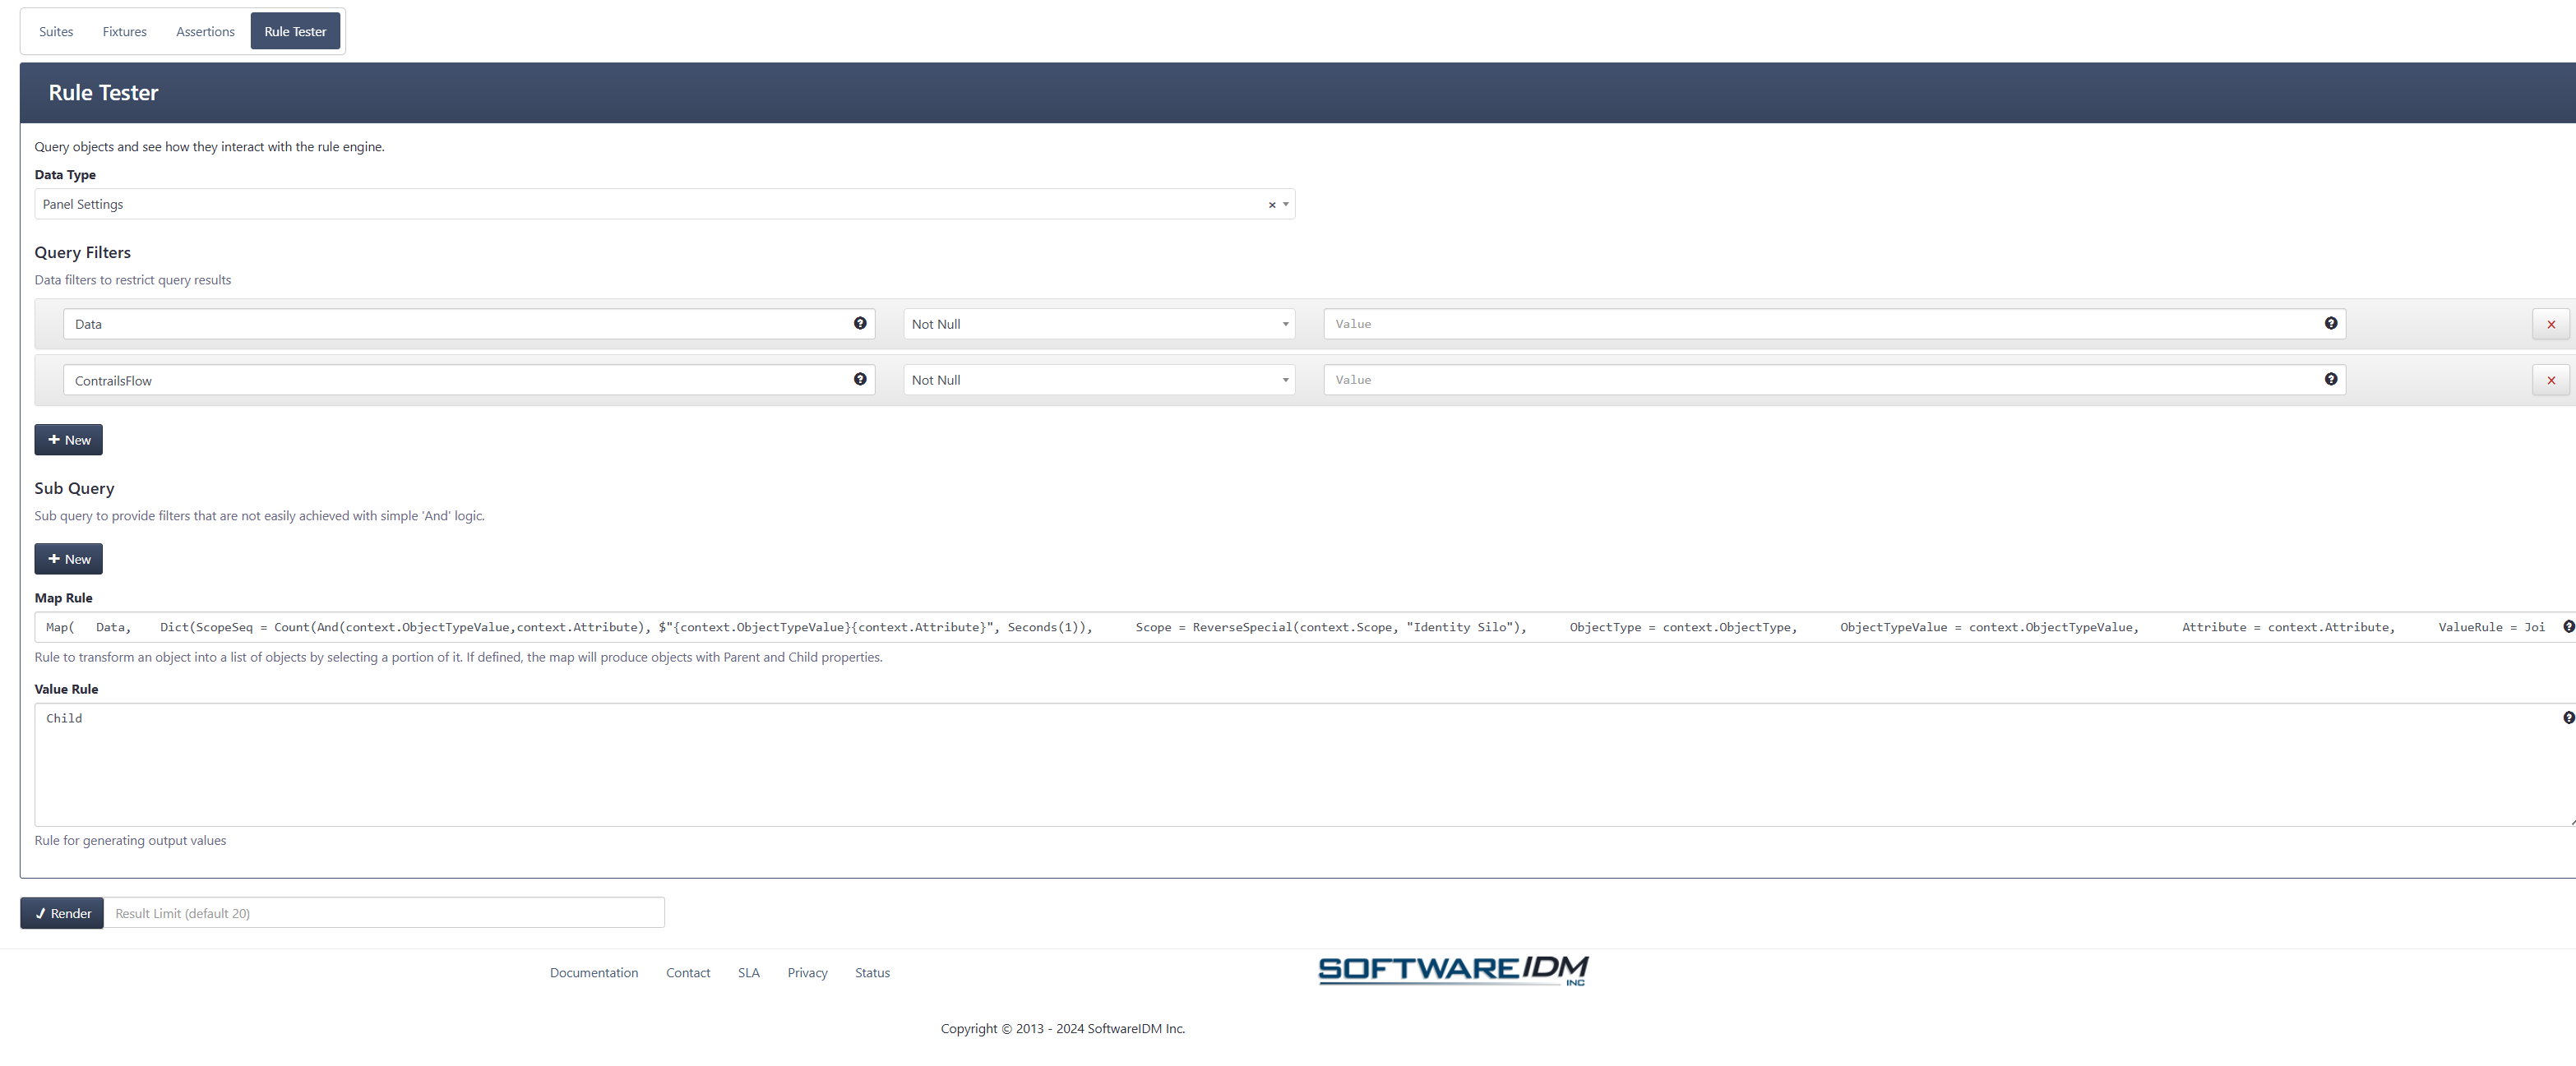Open help for the second Value input
Image resolution: width=2576 pixels, height=1066 pixels.
point(2330,380)
